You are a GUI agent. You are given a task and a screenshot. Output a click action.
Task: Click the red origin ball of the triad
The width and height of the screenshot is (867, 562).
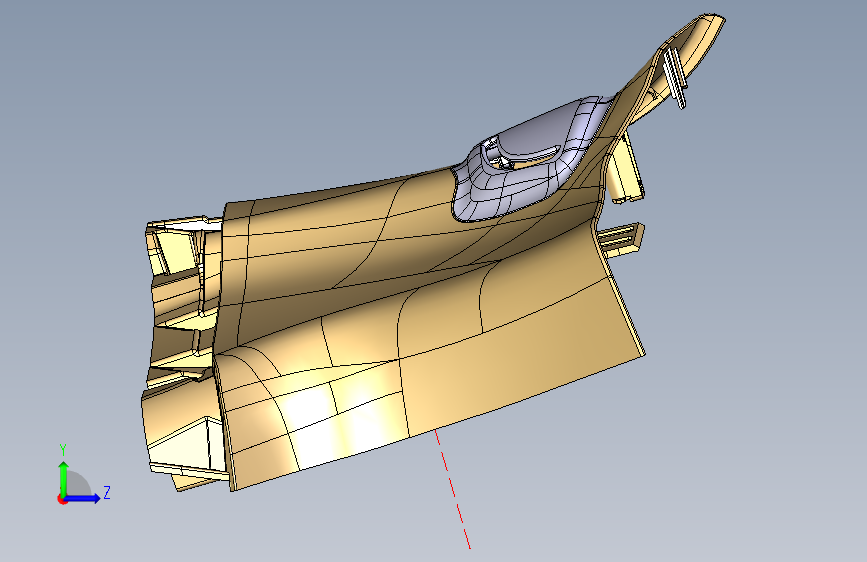coord(62,499)
